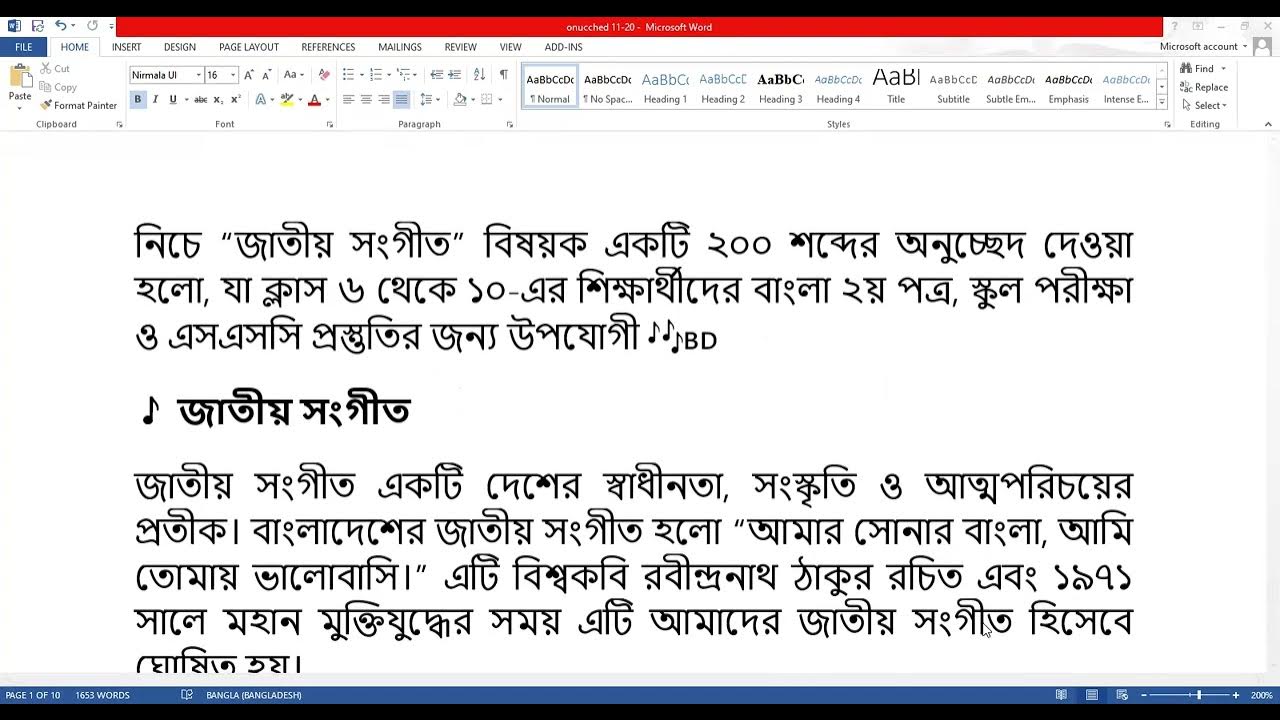1280x720 pixels.
Task: Open the Microsoft account dropdown
Action: (1204, 47)
